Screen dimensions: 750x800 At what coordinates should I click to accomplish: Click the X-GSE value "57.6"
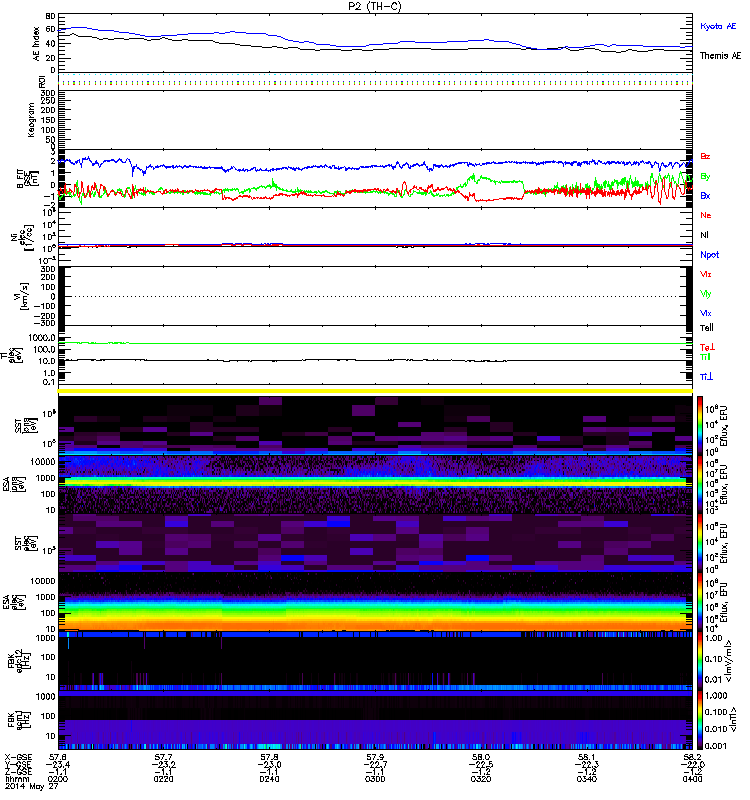[x=58, y=757]
